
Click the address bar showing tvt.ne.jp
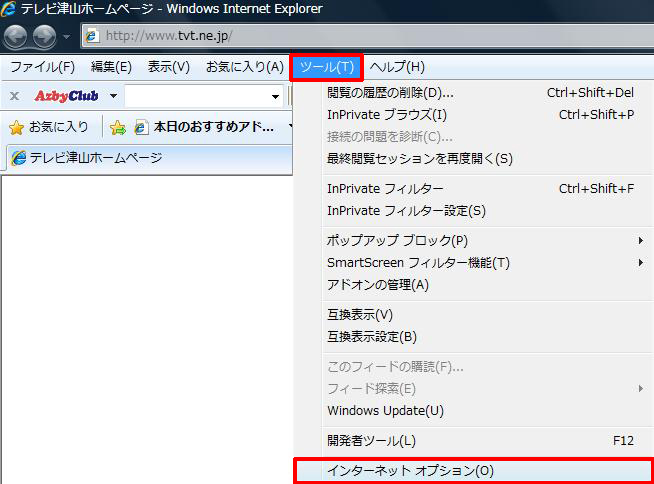click(367, 36)
